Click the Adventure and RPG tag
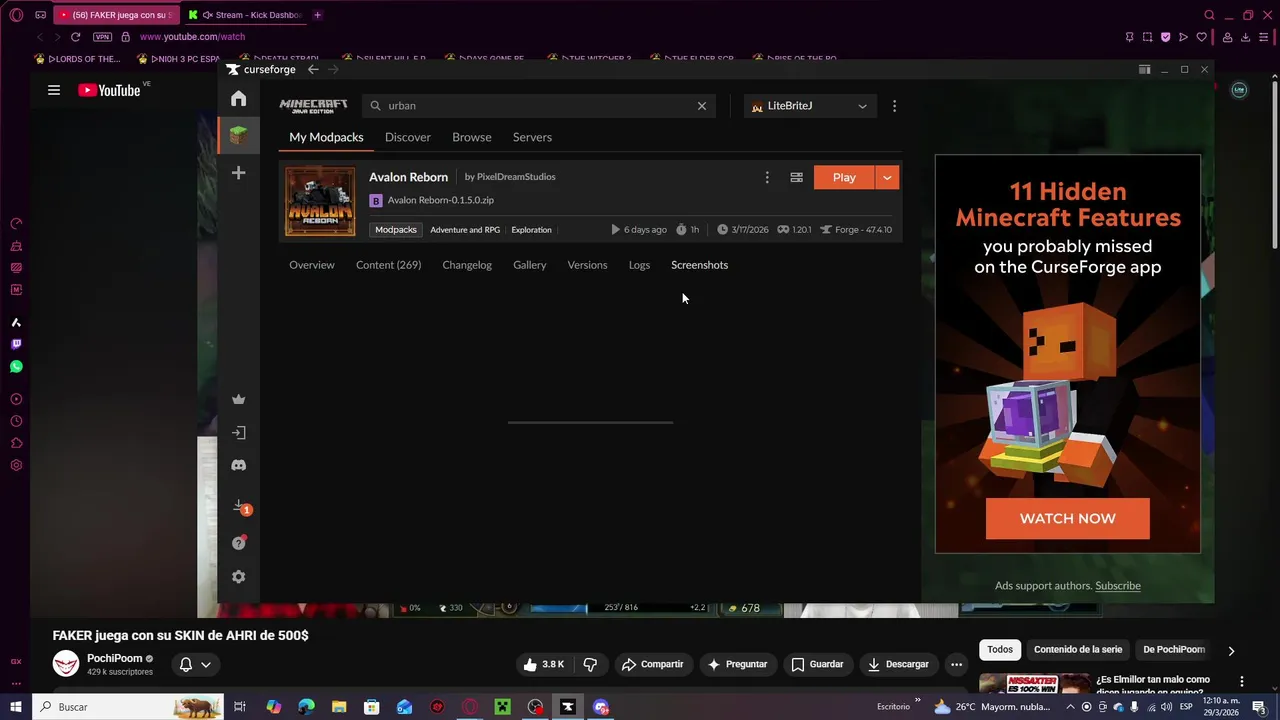 click(465, 230)
